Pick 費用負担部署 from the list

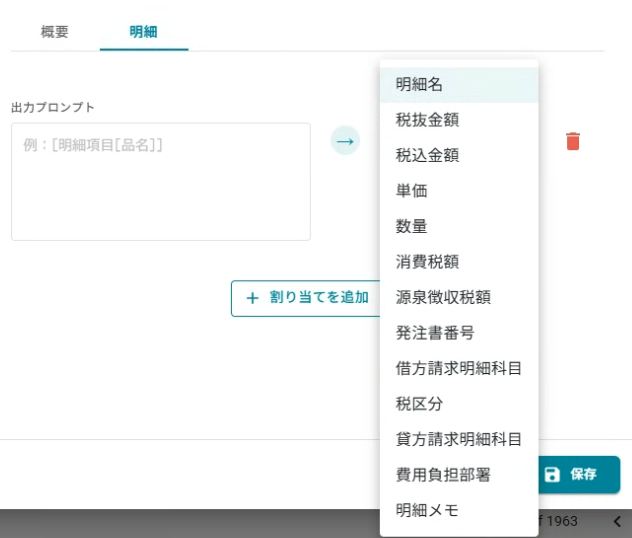(x=459, y=474)
